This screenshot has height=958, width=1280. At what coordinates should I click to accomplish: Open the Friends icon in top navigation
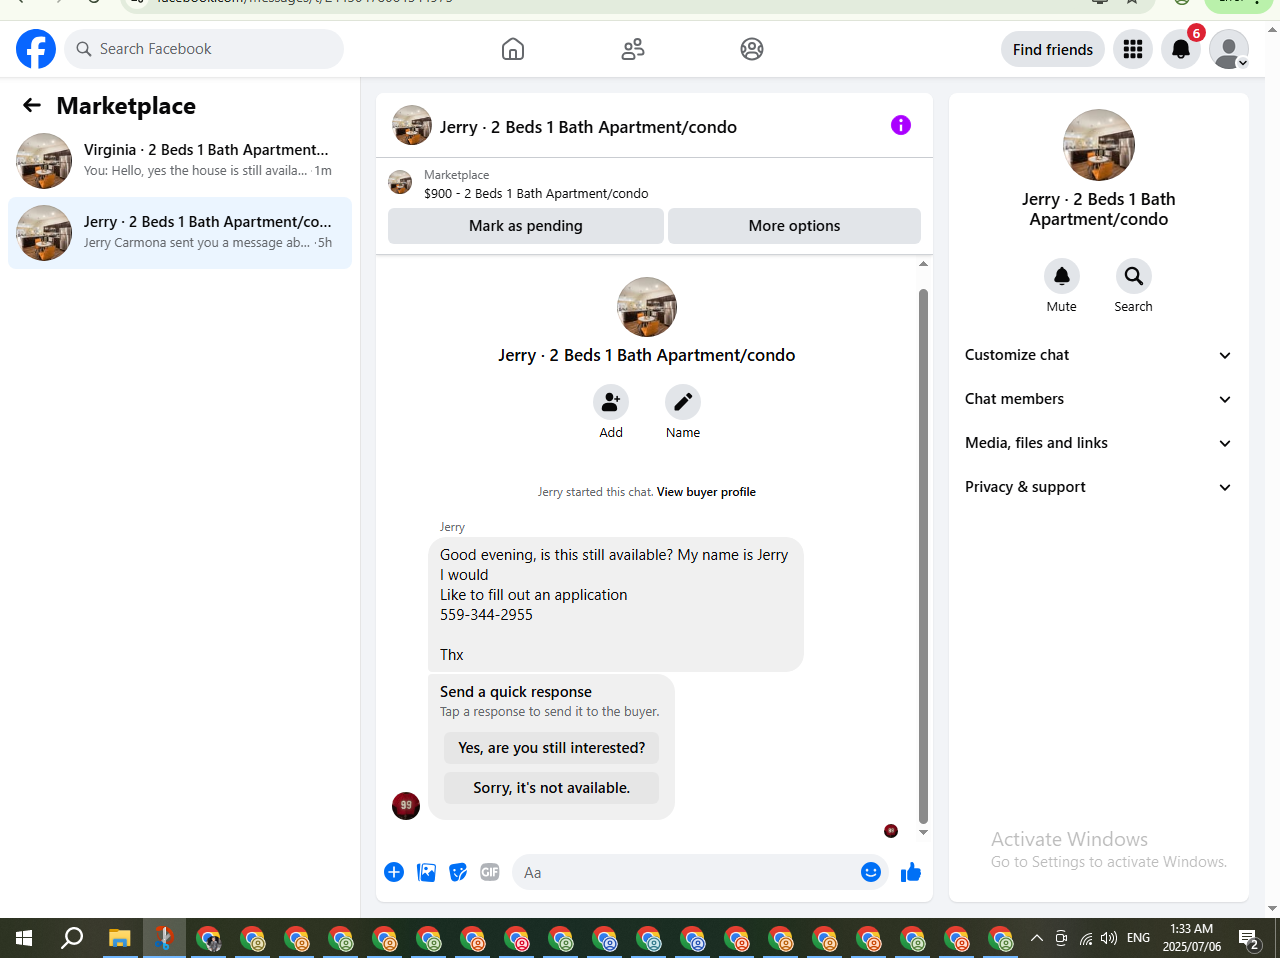tap(633, 49)
